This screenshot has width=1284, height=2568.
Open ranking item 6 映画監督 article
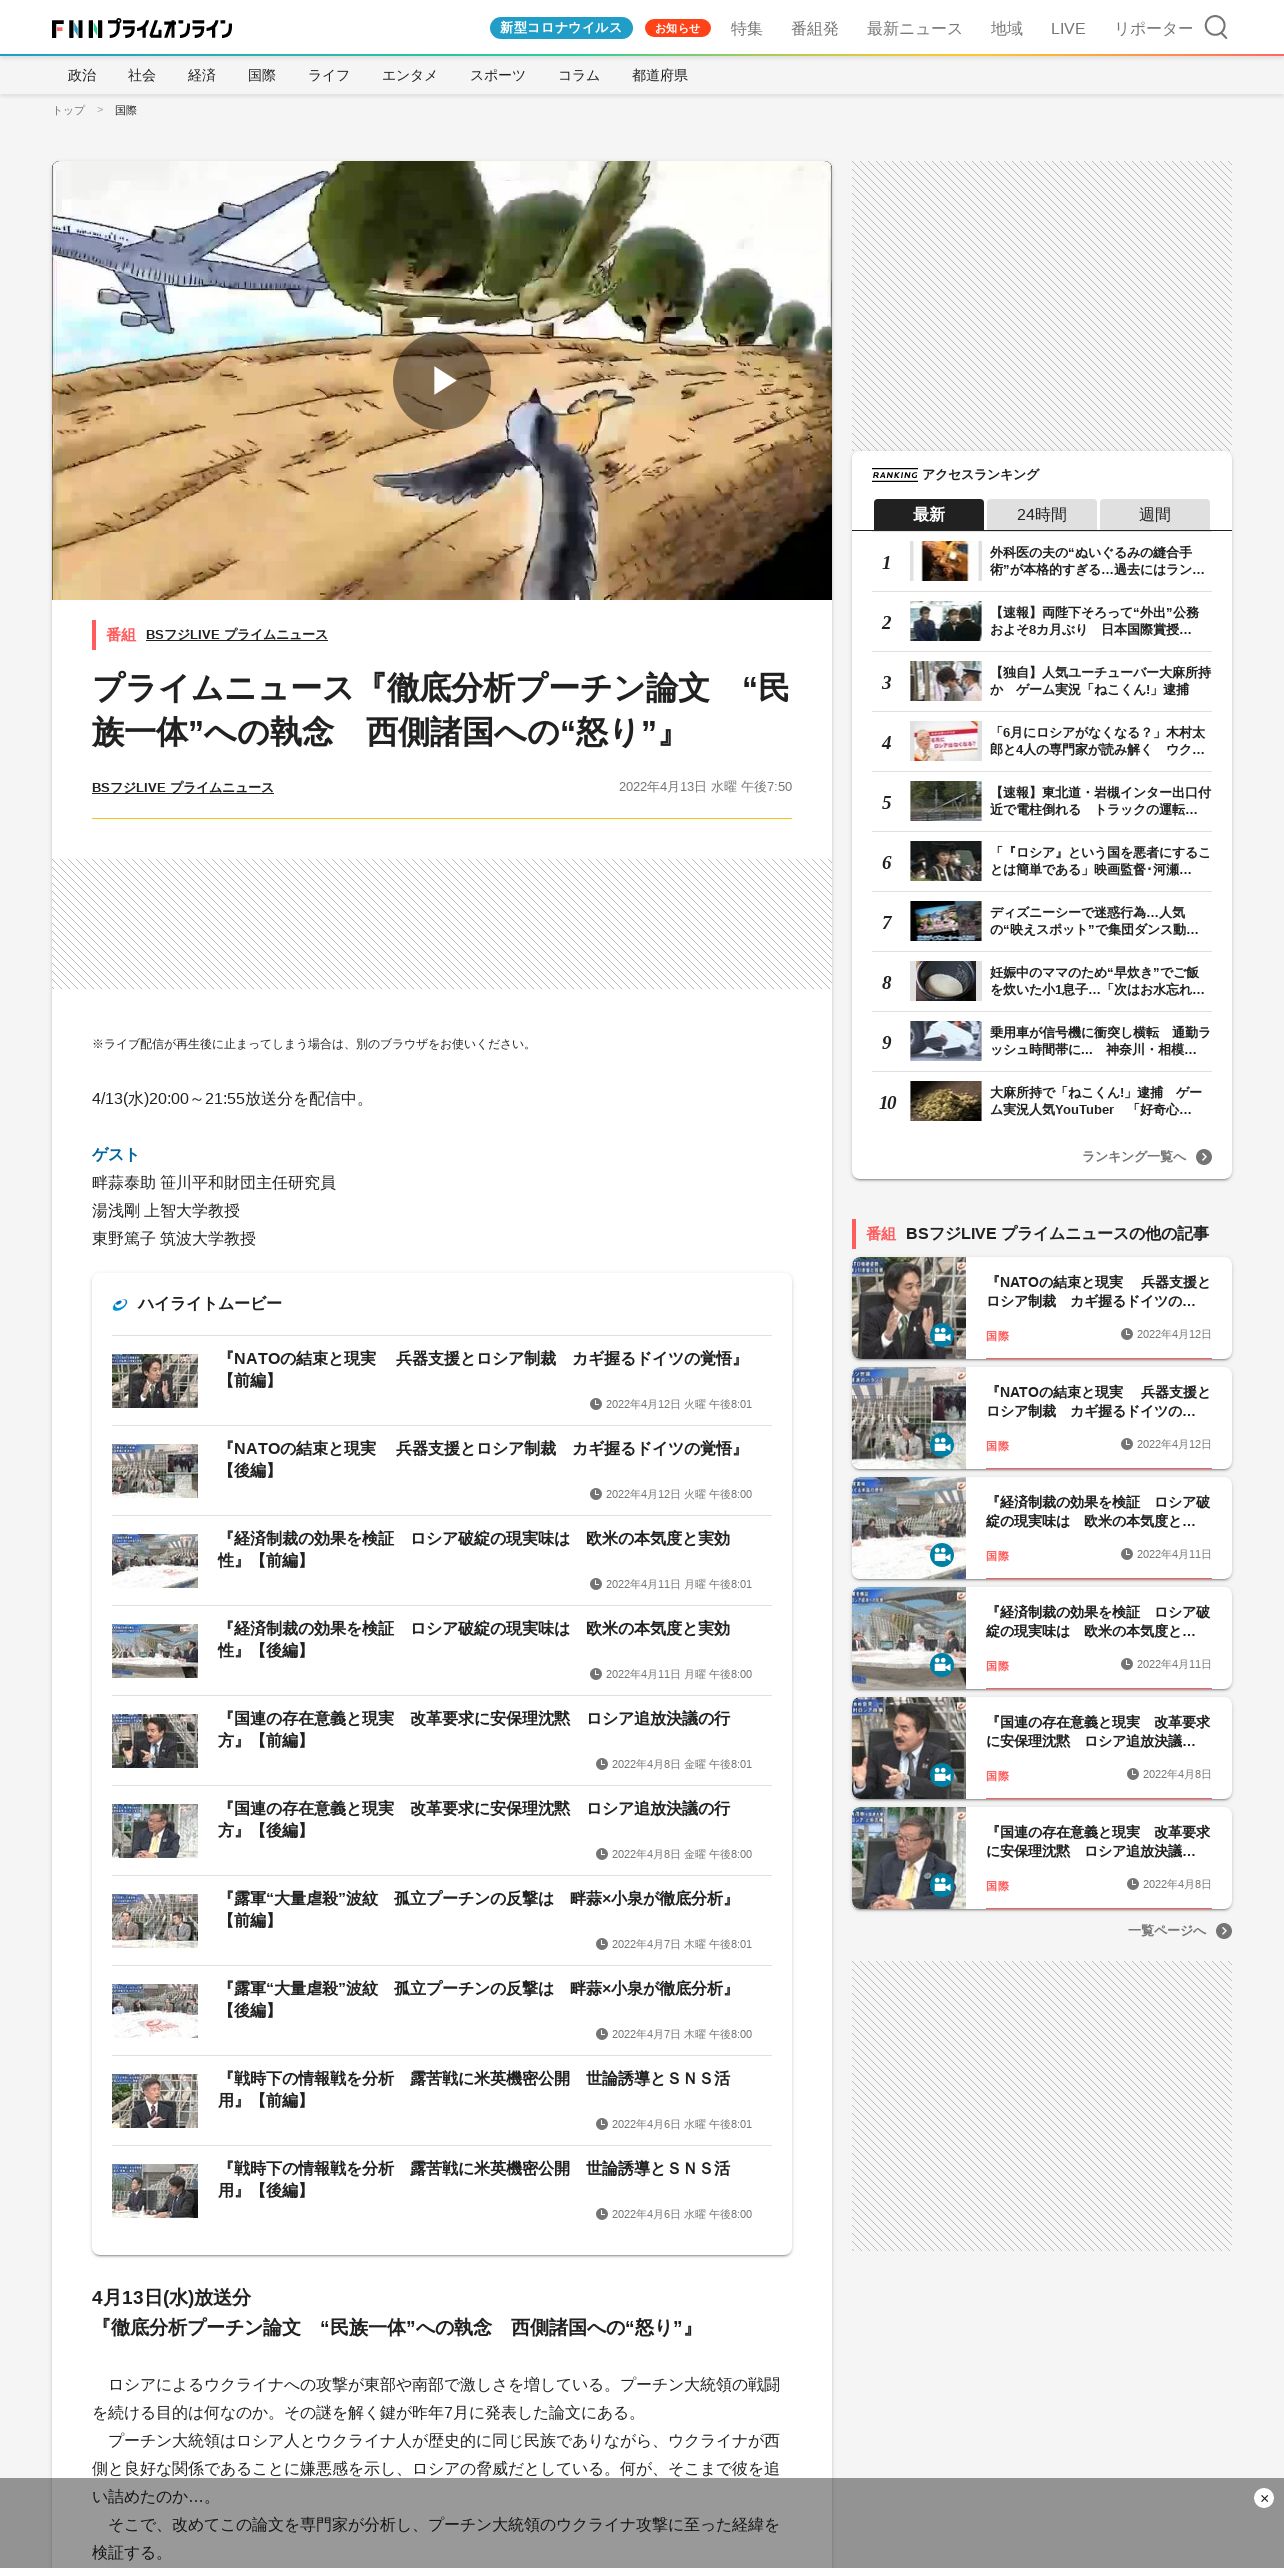1041,861
